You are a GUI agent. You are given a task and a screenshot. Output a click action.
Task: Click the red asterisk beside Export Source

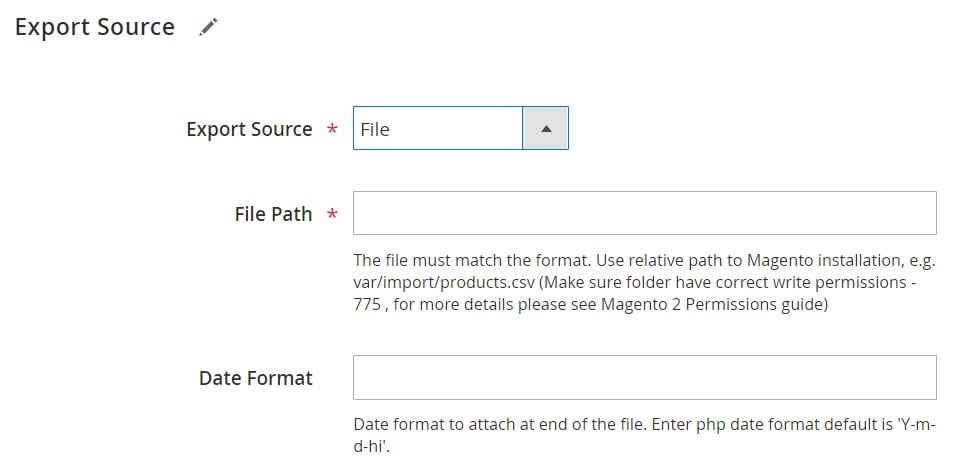coord(332,128)
